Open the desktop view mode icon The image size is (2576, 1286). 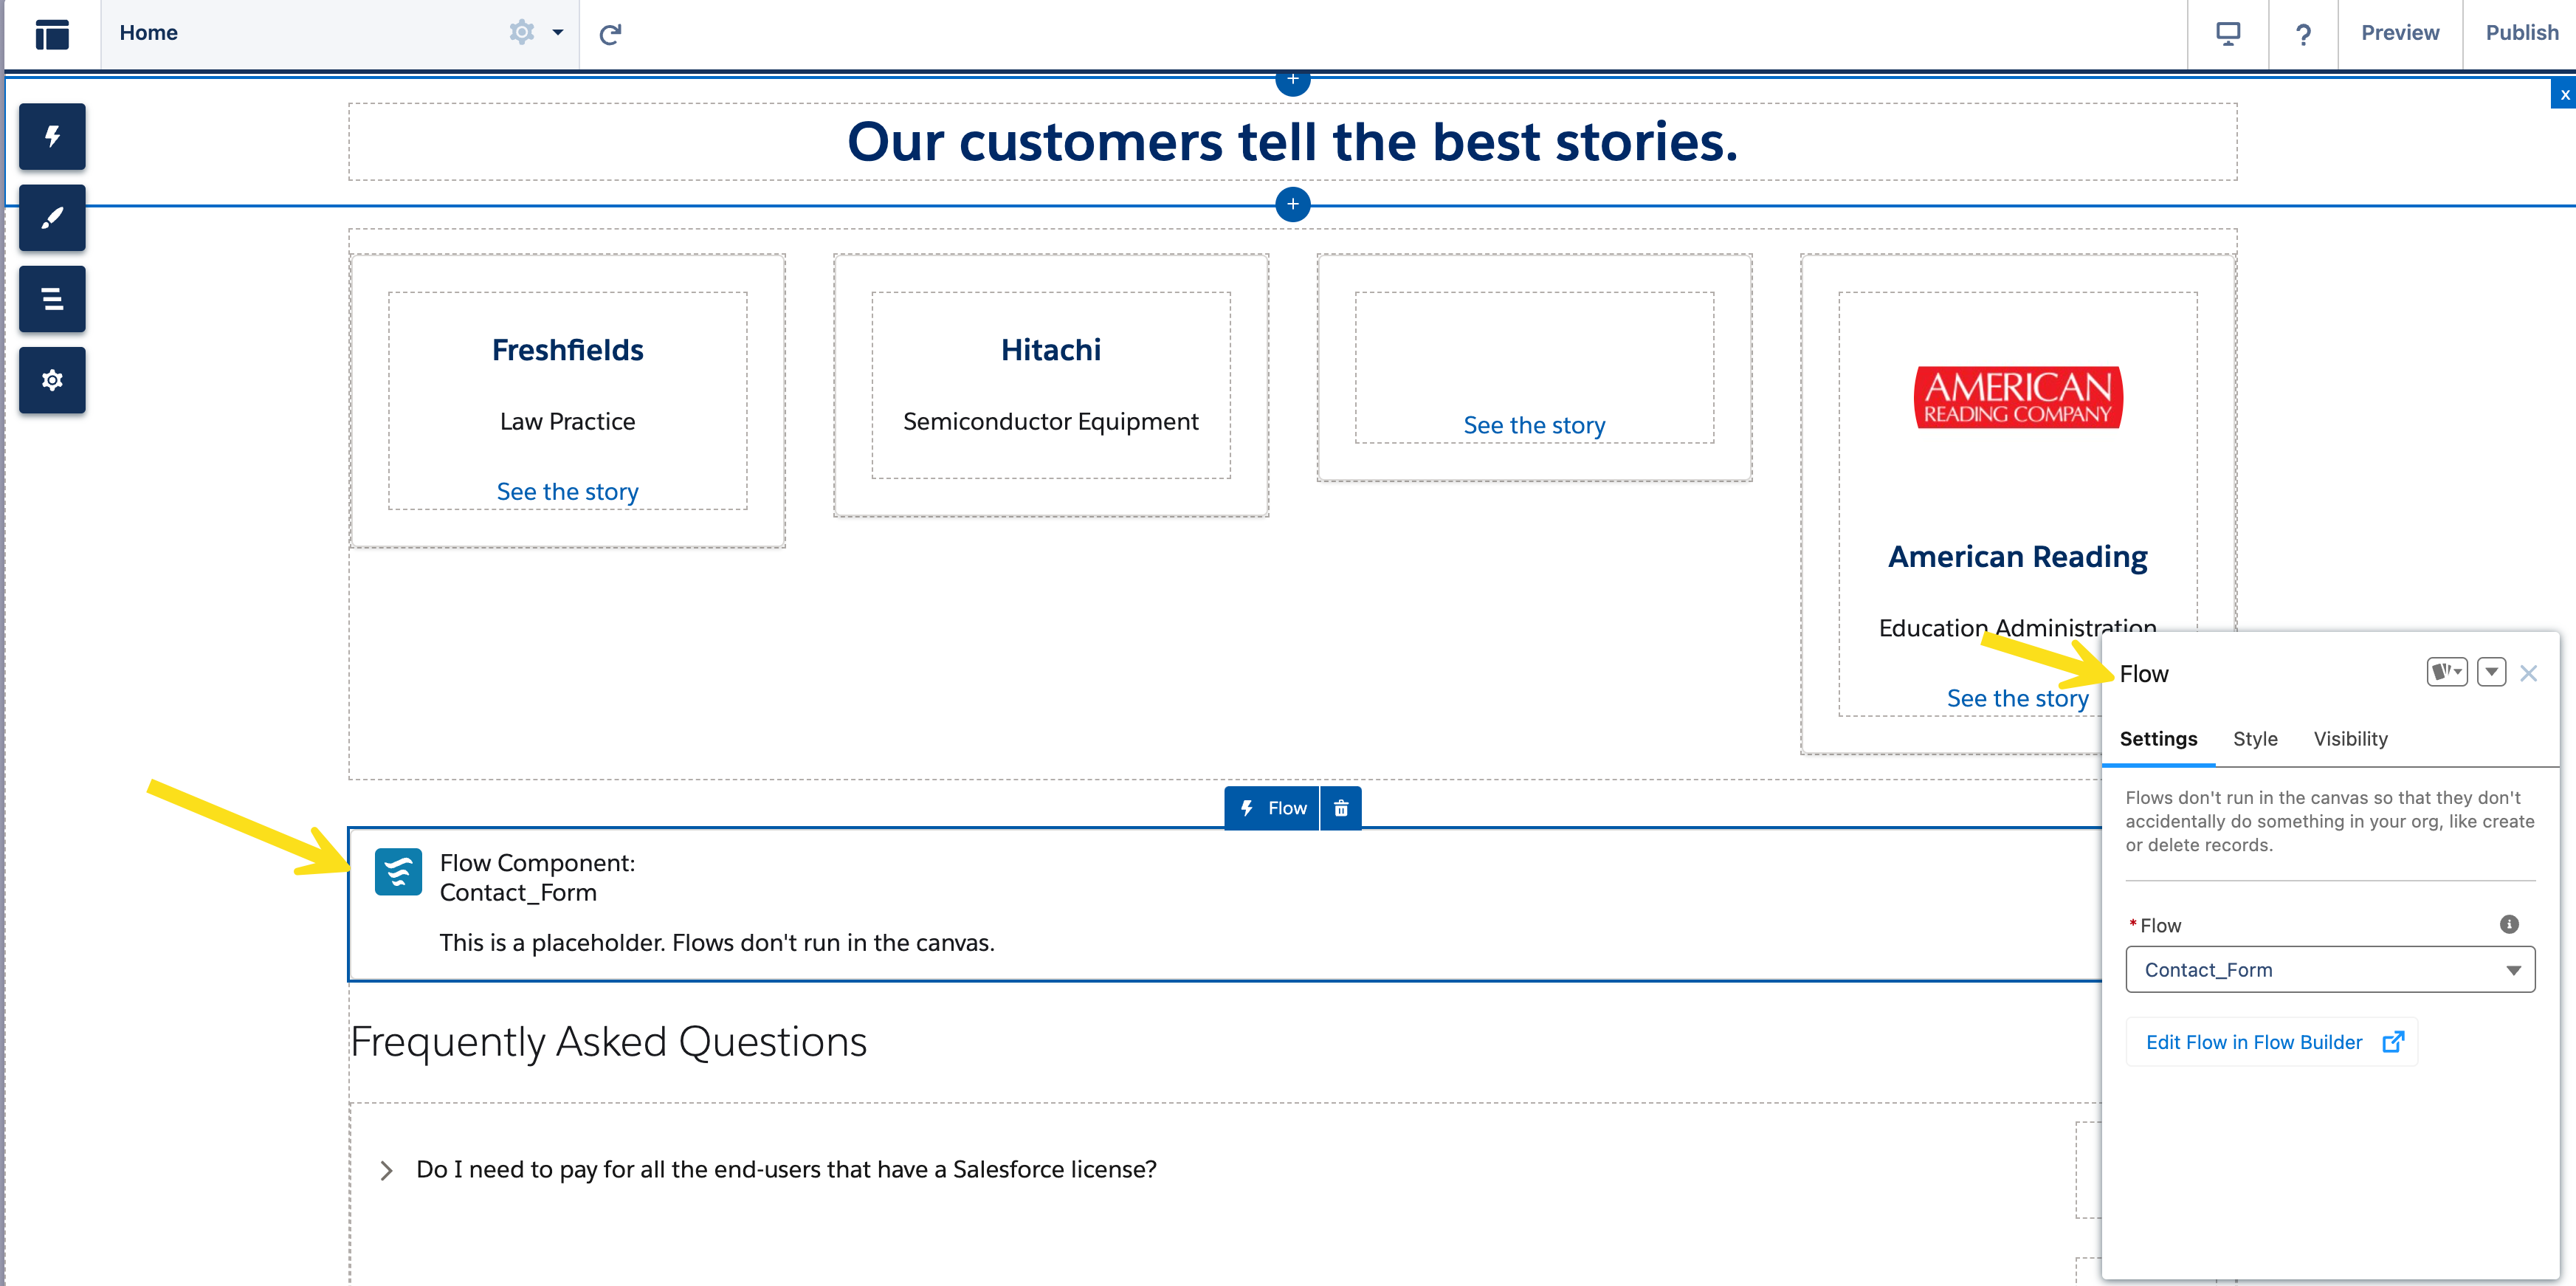[x=2228, y=34]
